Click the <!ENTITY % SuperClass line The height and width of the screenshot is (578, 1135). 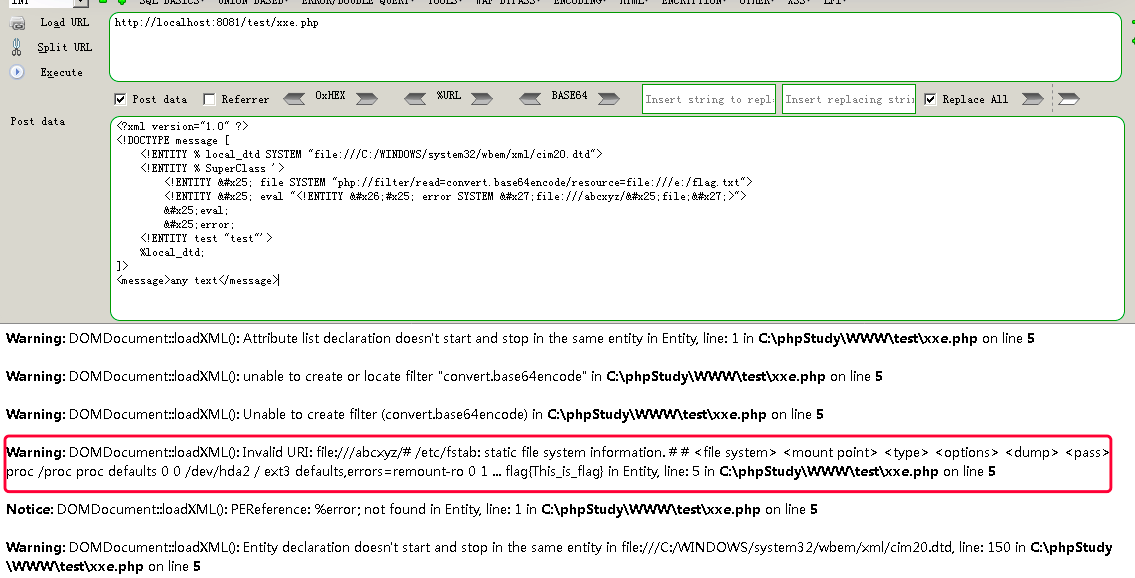pos(212,169)
